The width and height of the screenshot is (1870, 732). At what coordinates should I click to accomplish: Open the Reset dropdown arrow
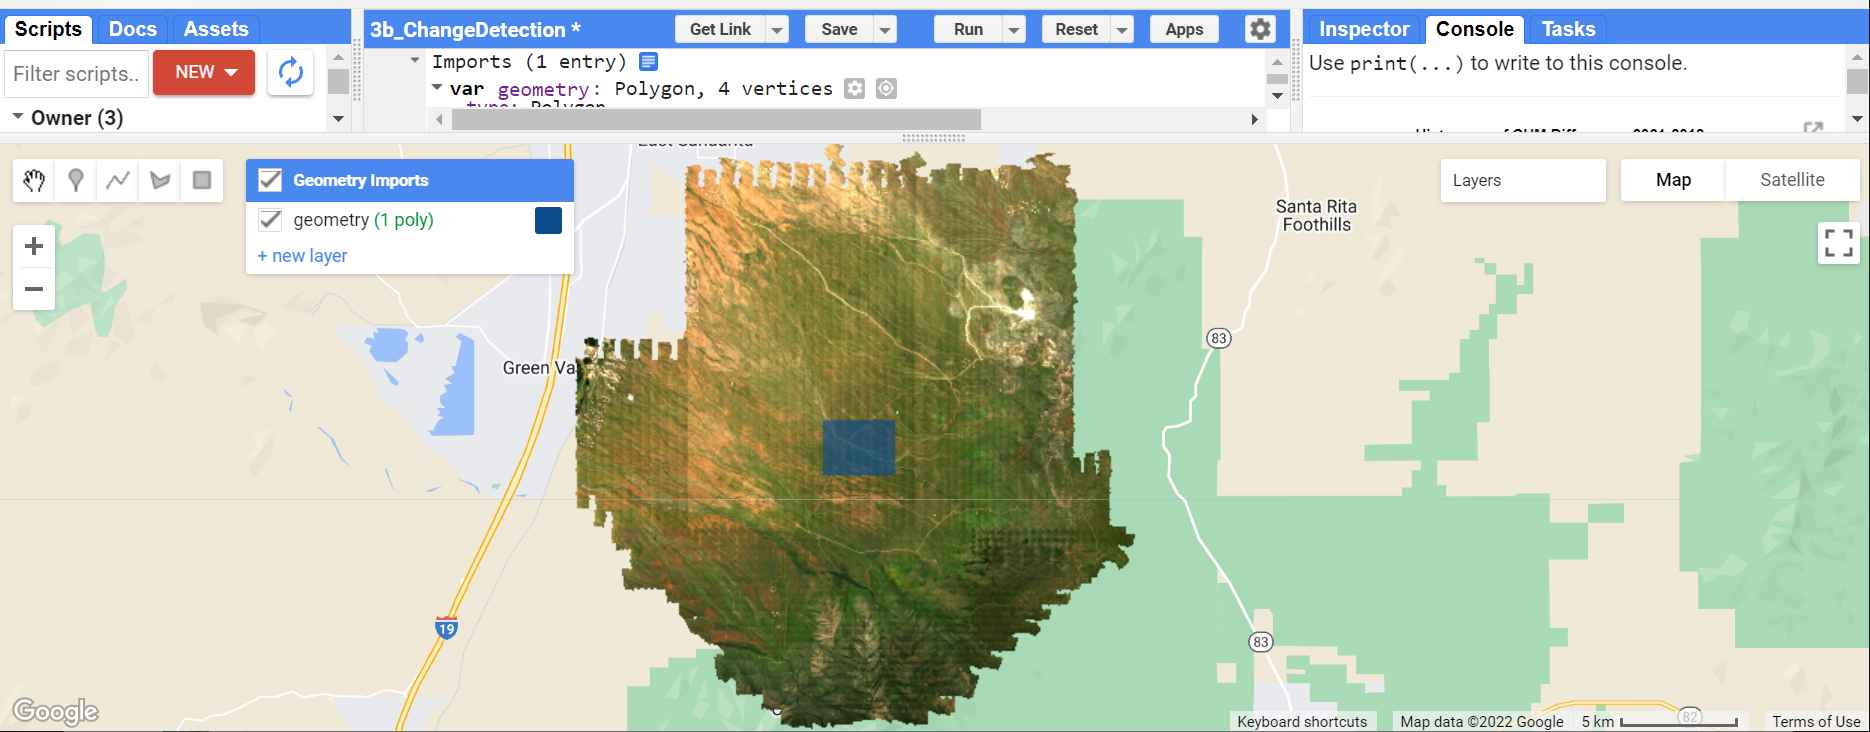(1122, 30)
